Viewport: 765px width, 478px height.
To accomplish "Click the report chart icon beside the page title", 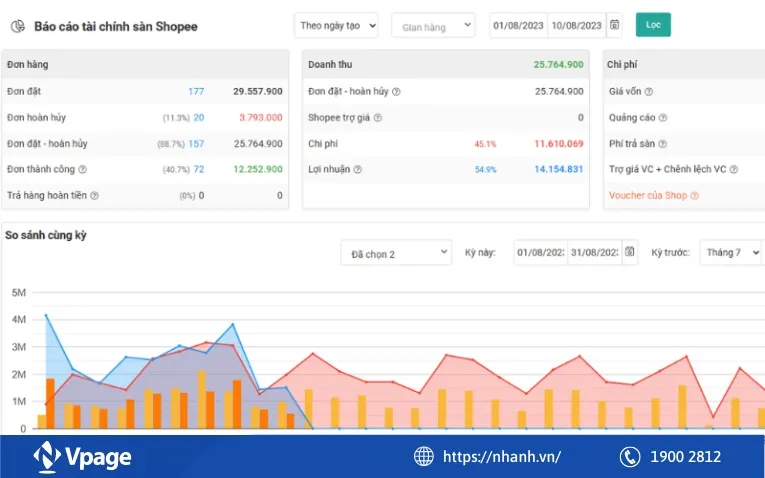I will point(17,27).
